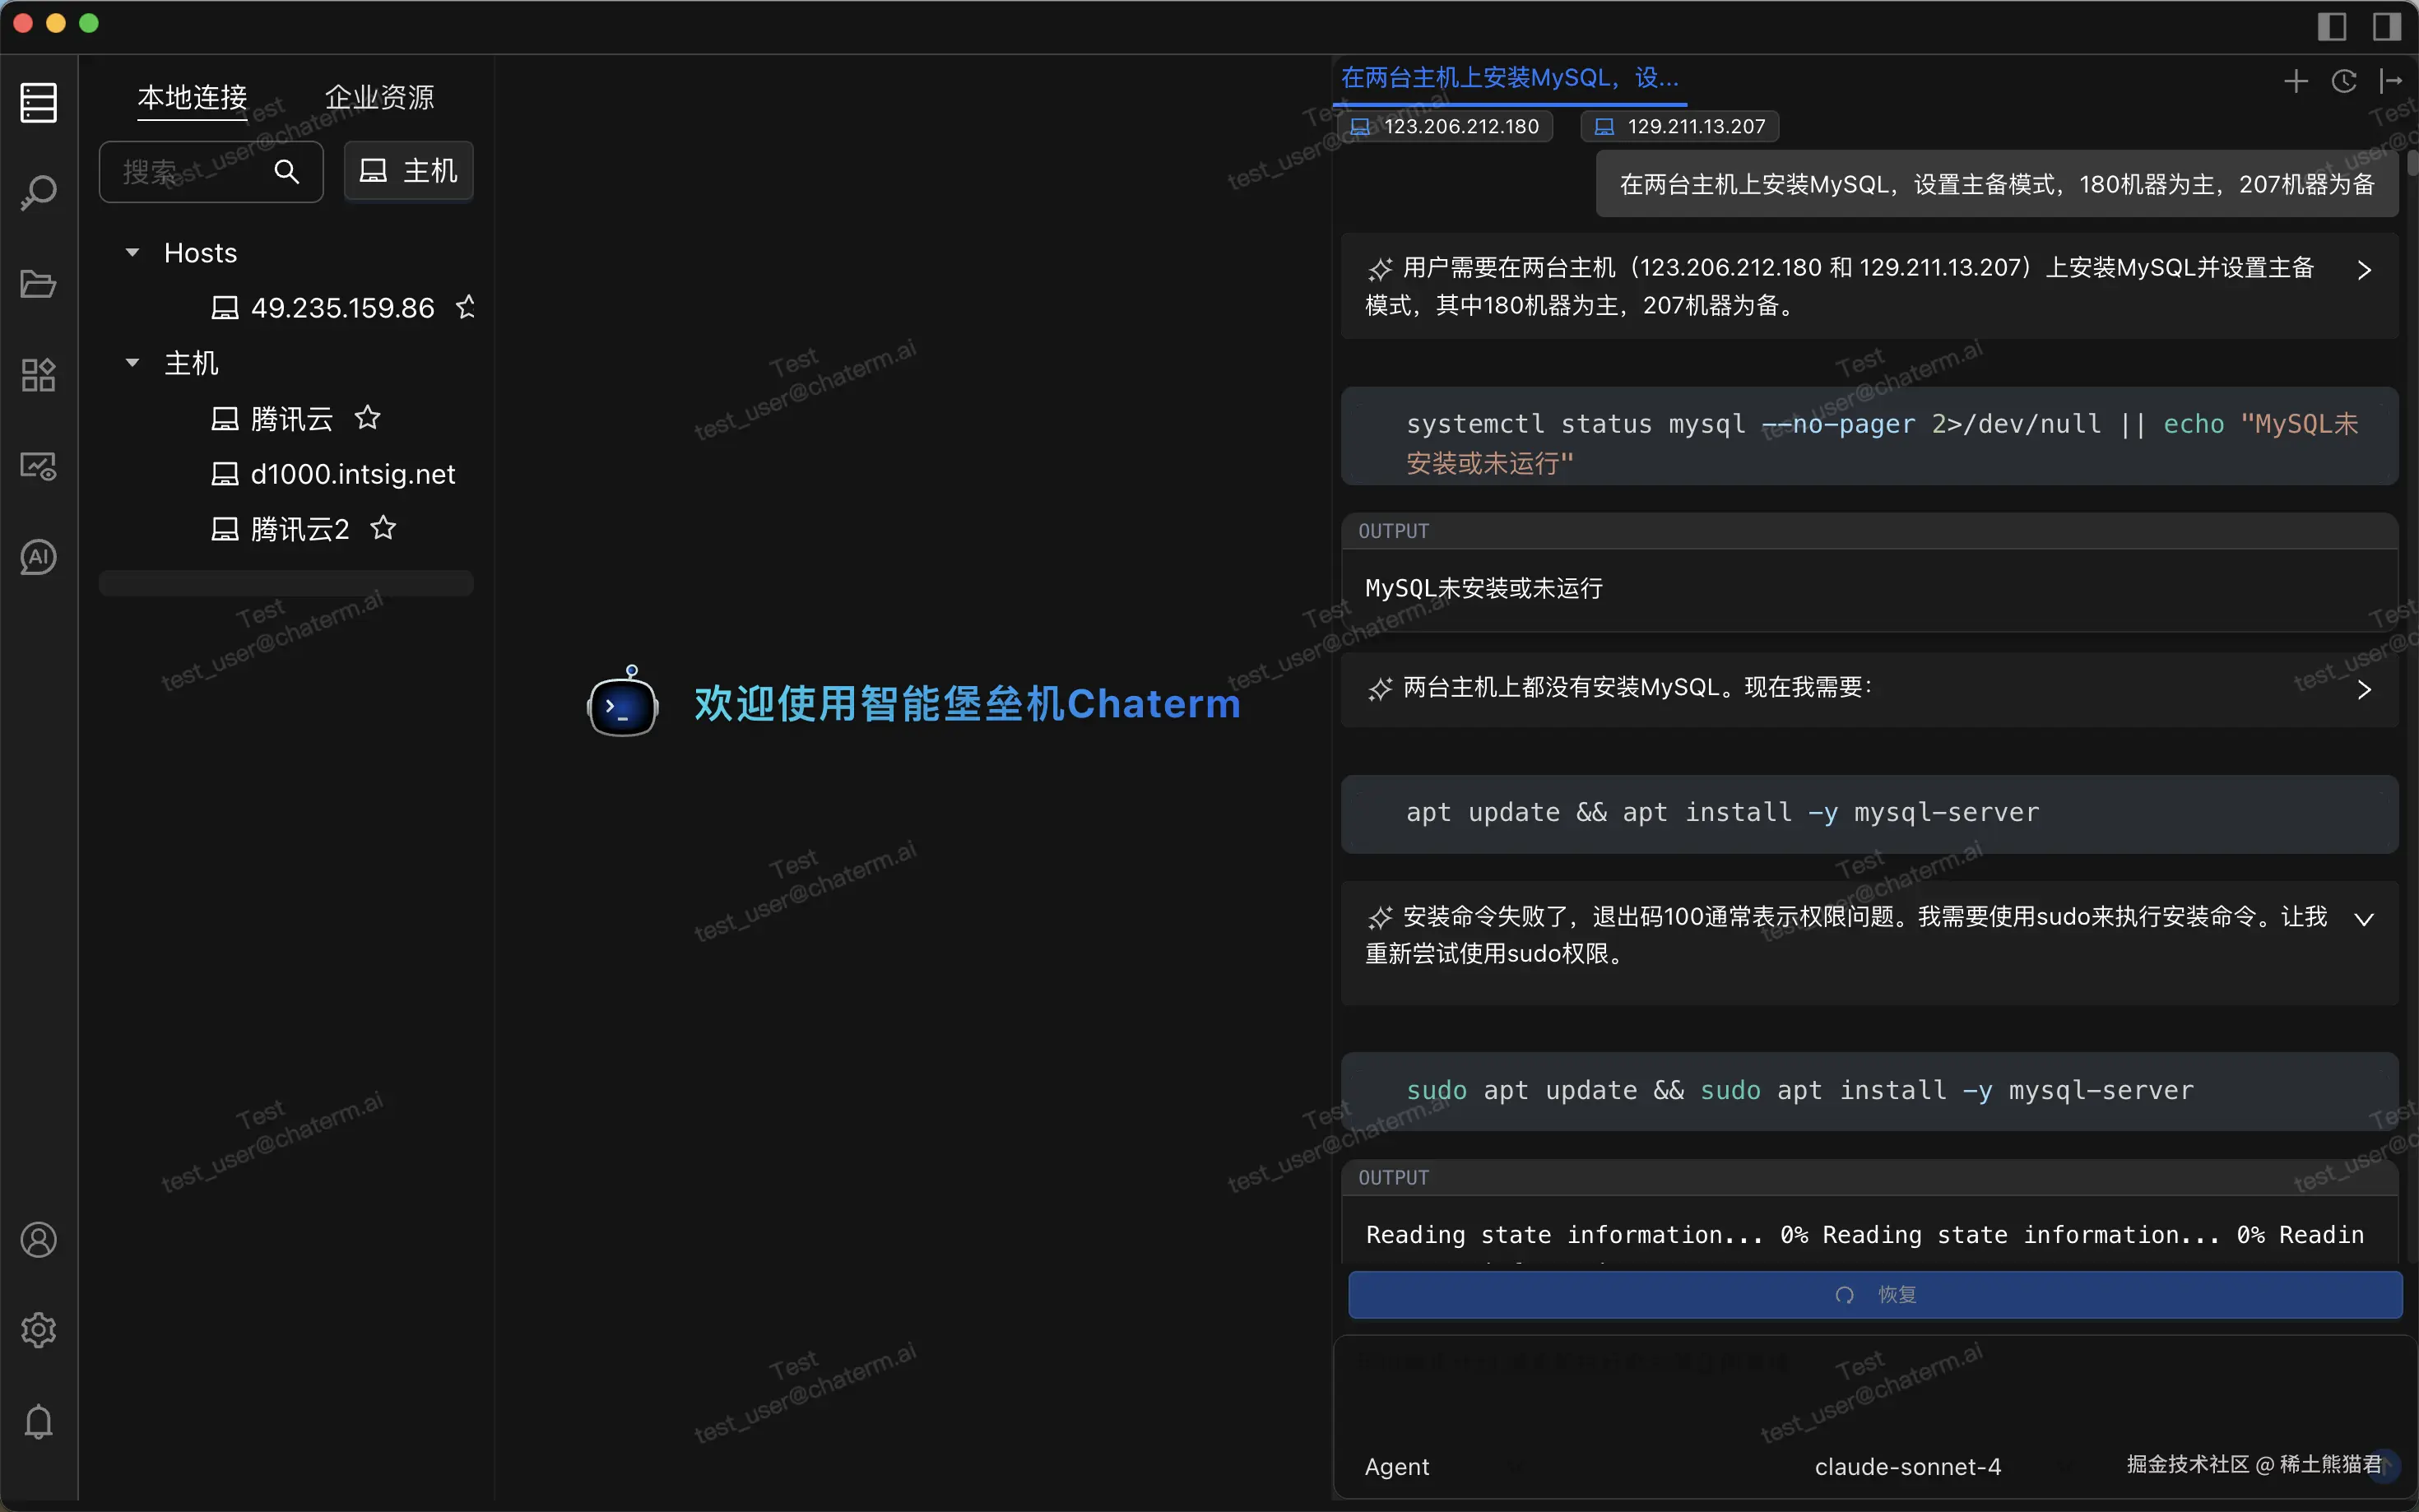Open chat history clock icon
The image size is (2419, 1512).
point(2344,81)
